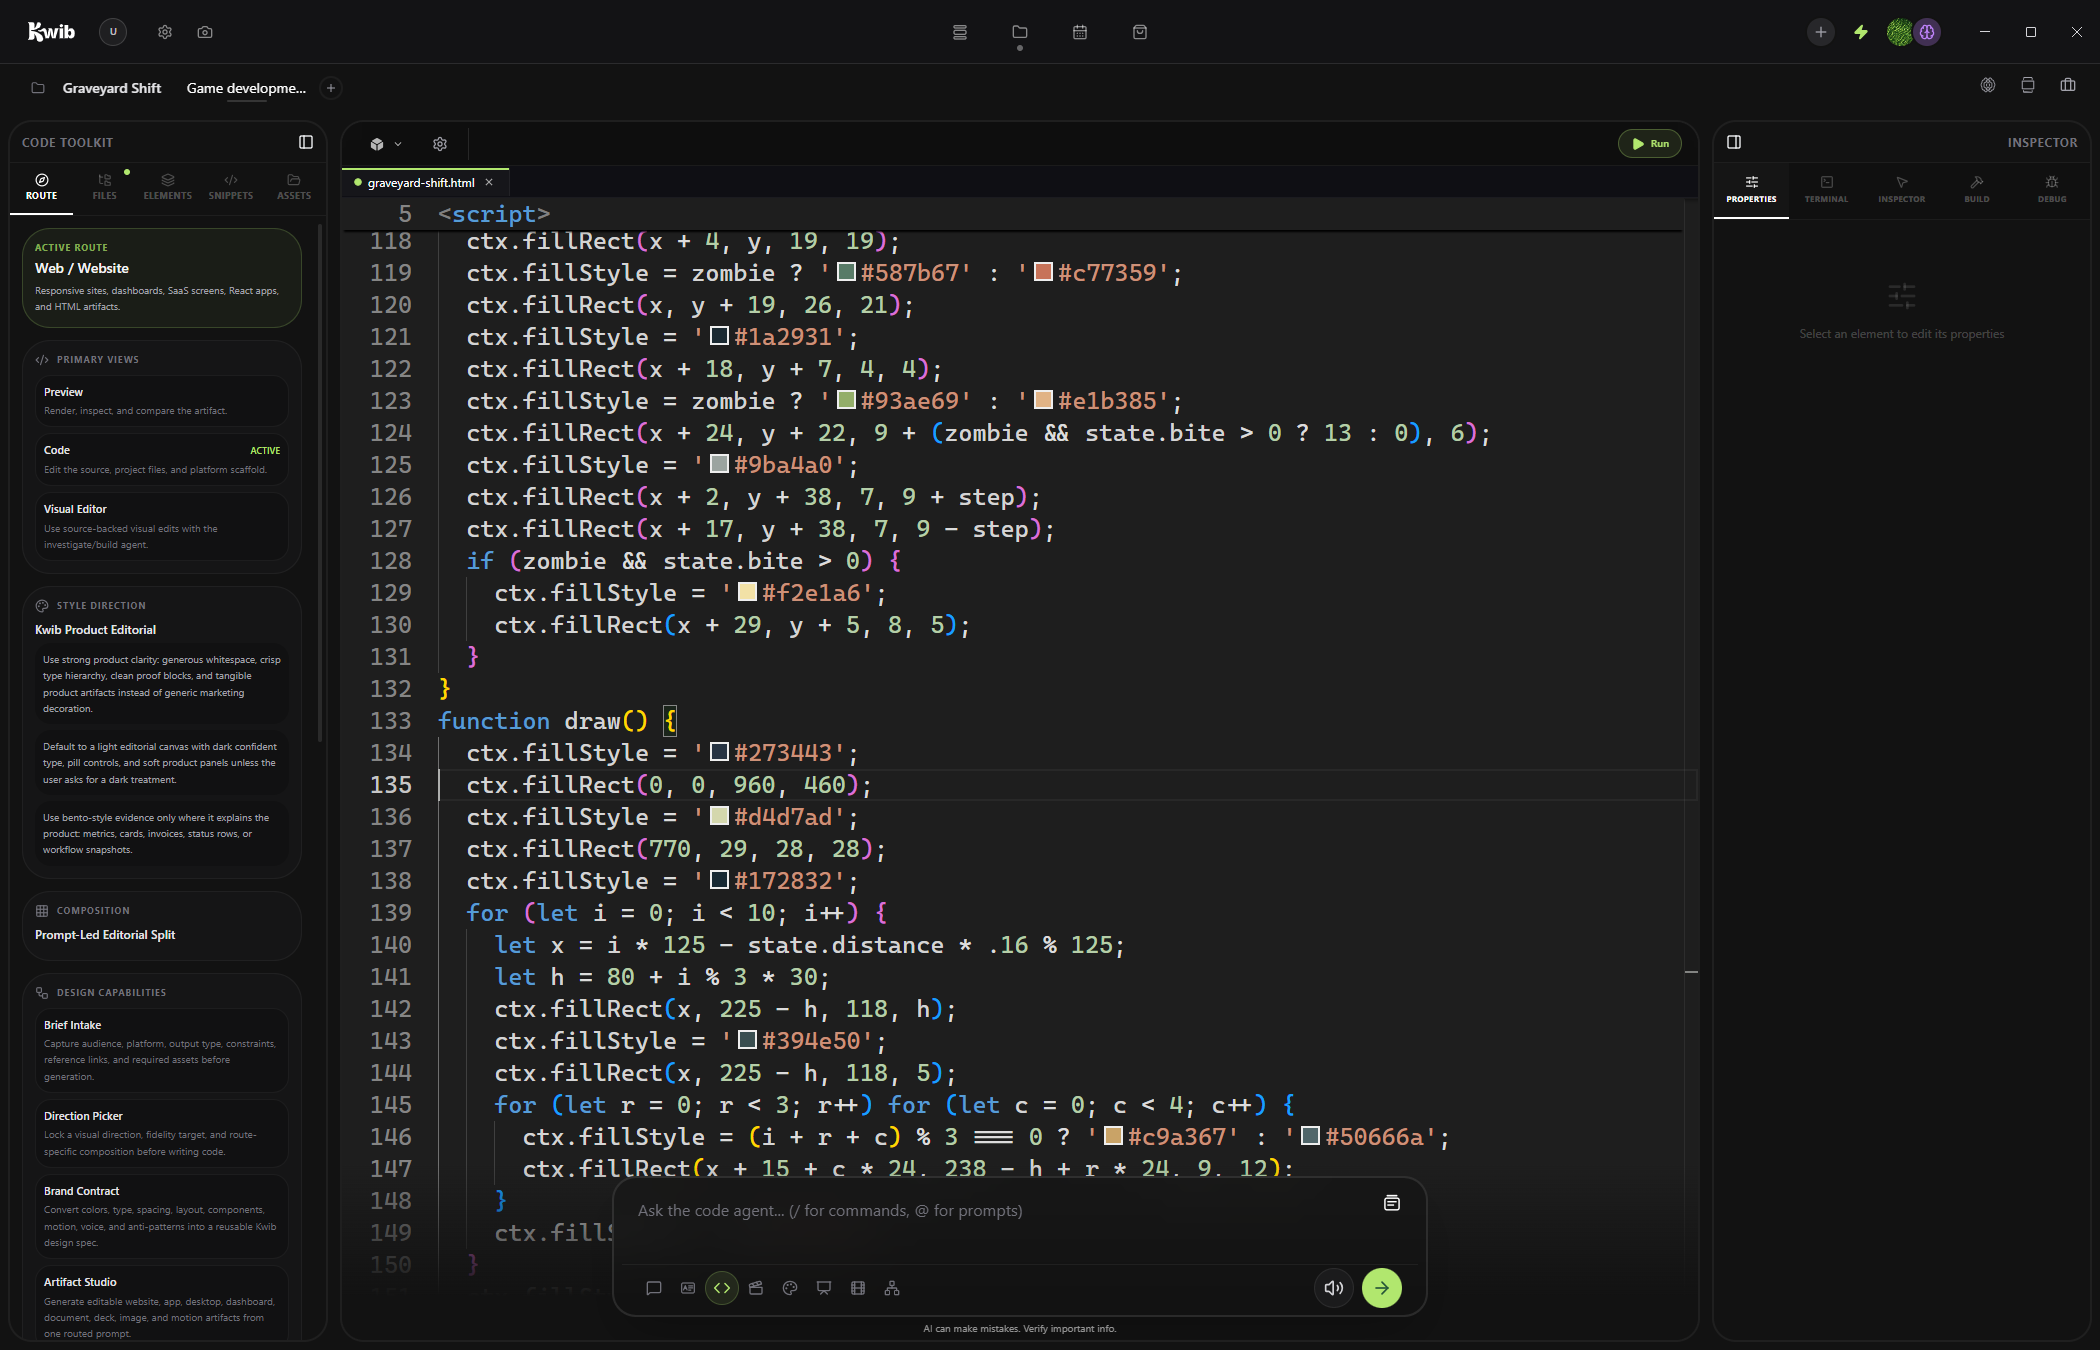
Task: Open the prompt library icon in chat box
Action: (x=1392, y=1203)
